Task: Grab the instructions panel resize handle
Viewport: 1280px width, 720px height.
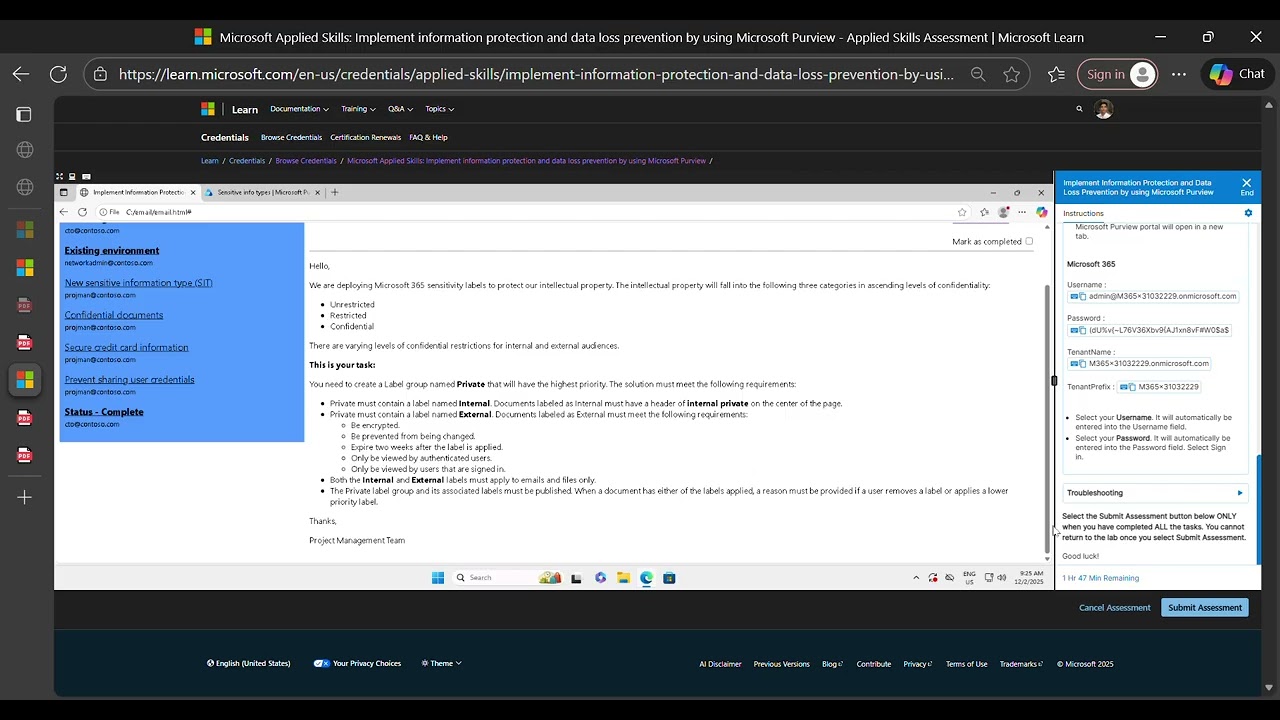Action: coord(1054,380)
